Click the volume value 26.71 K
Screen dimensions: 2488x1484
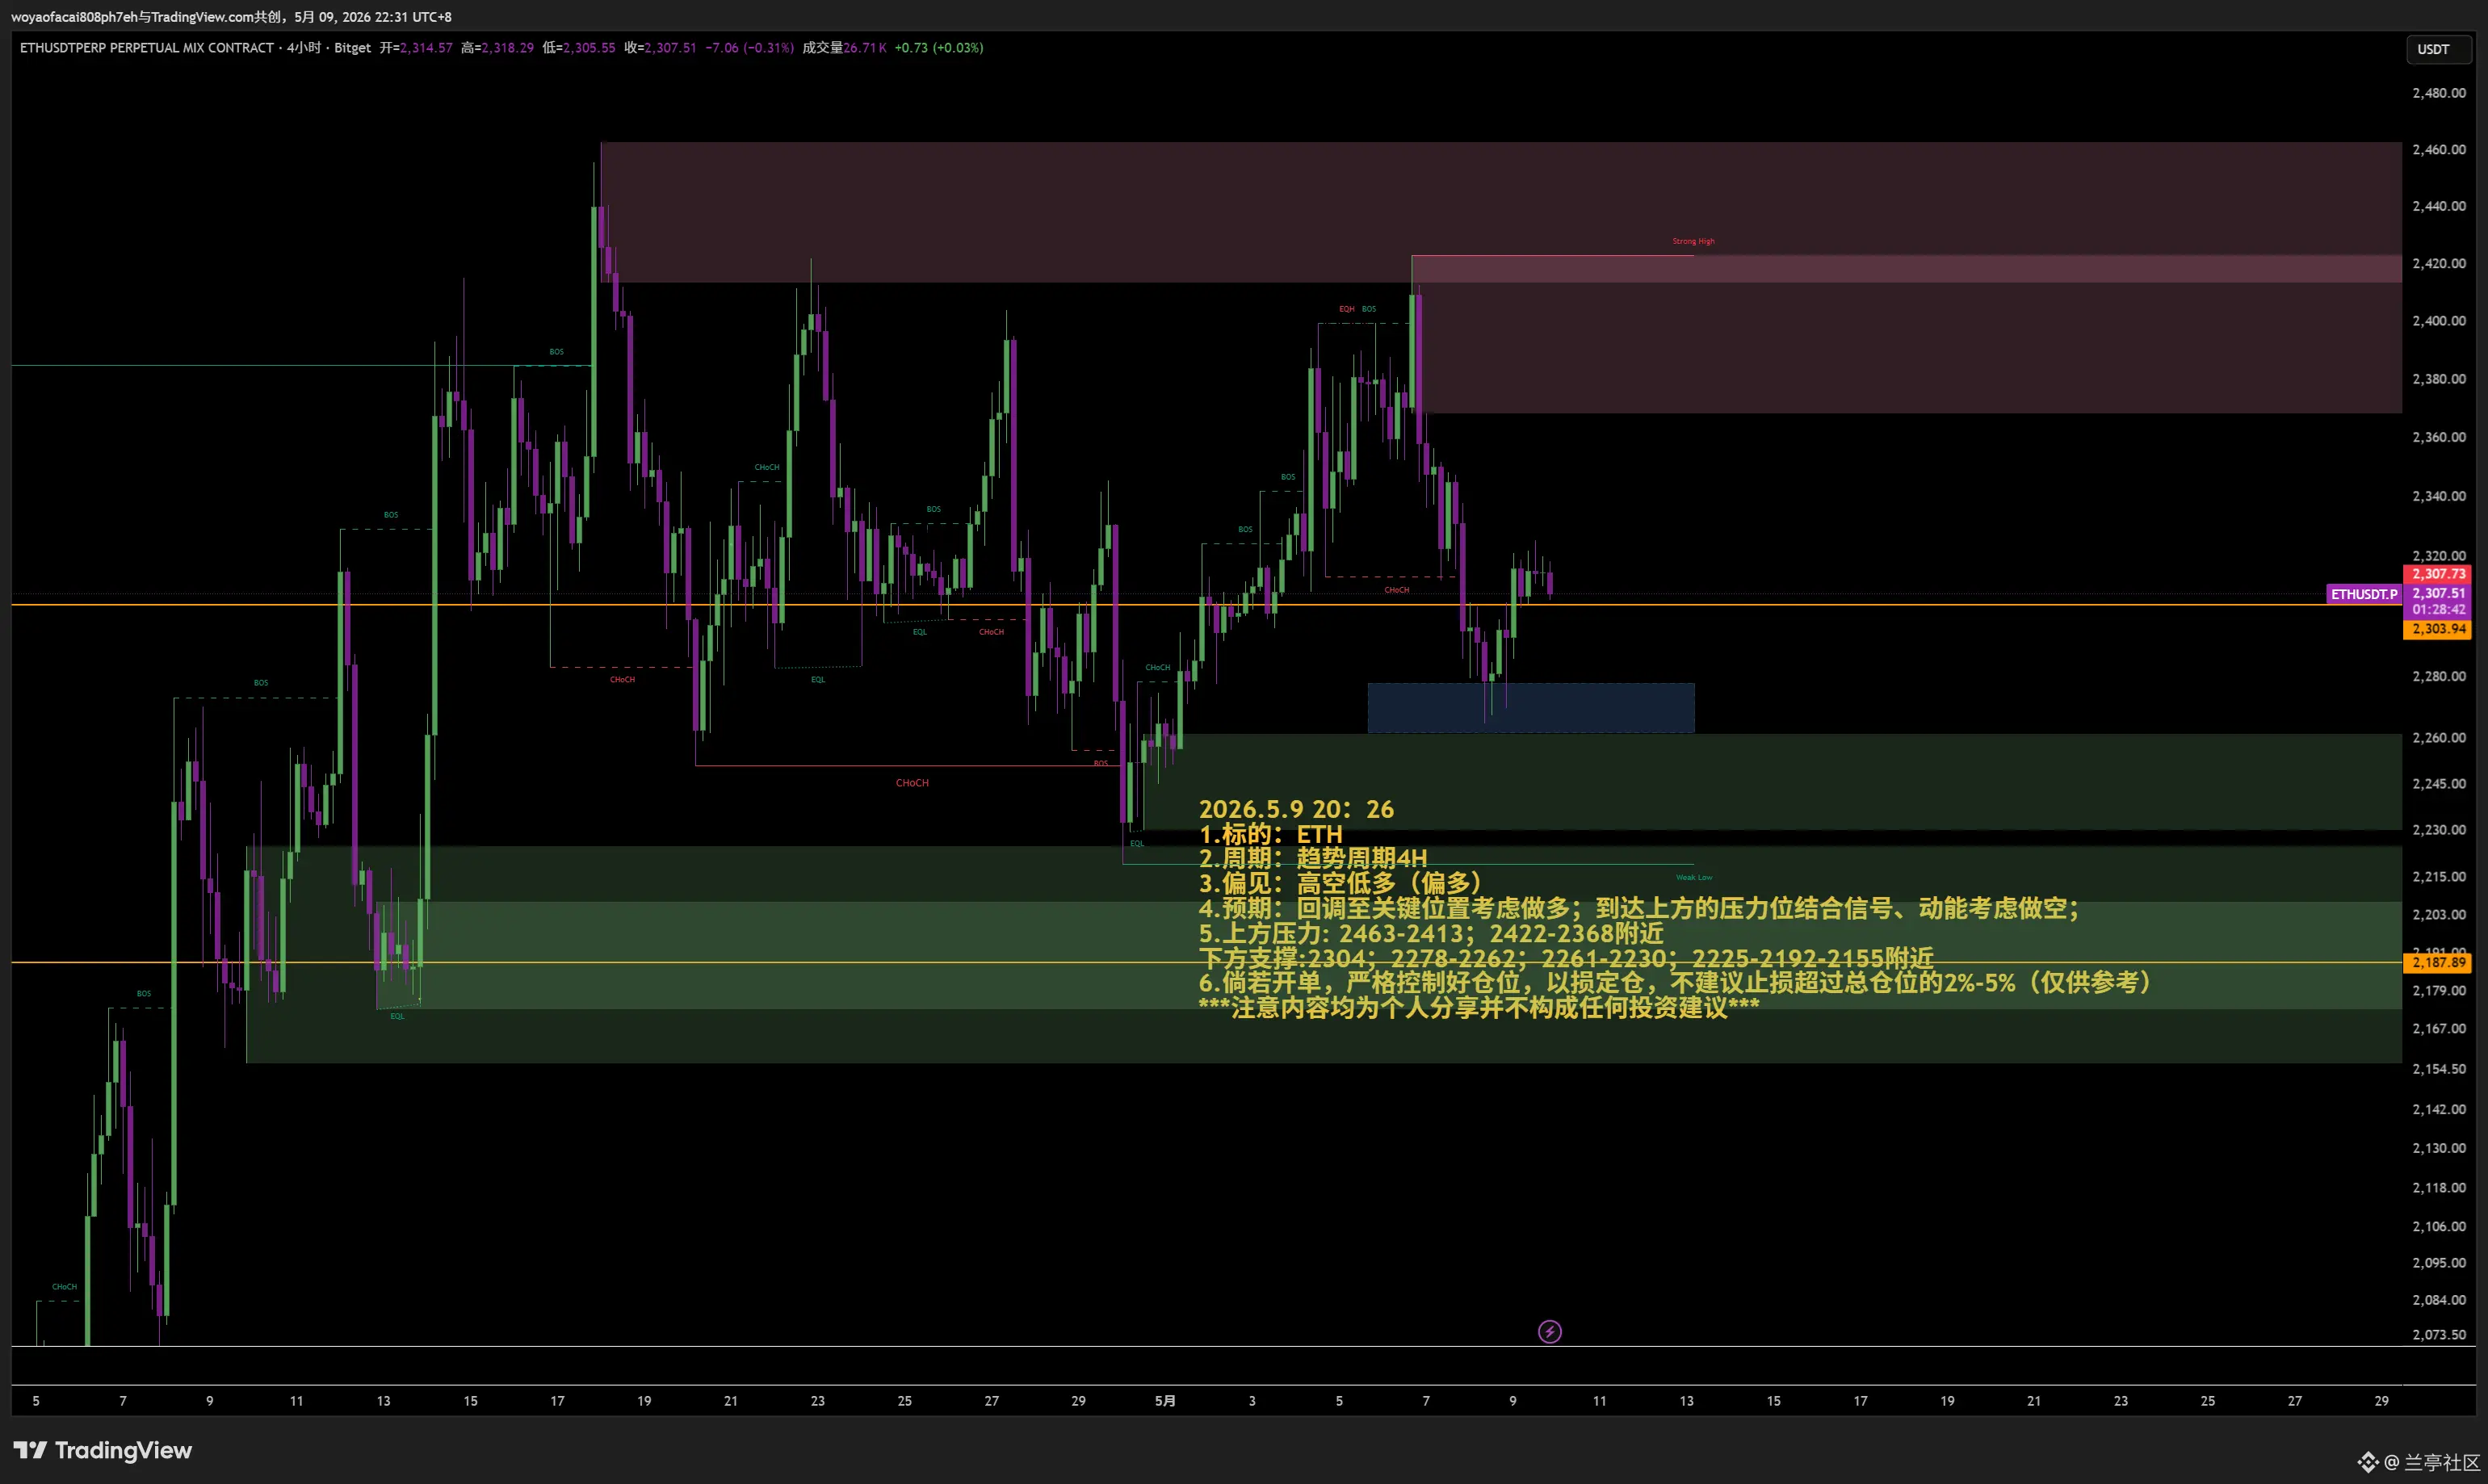tap(865, 47)
